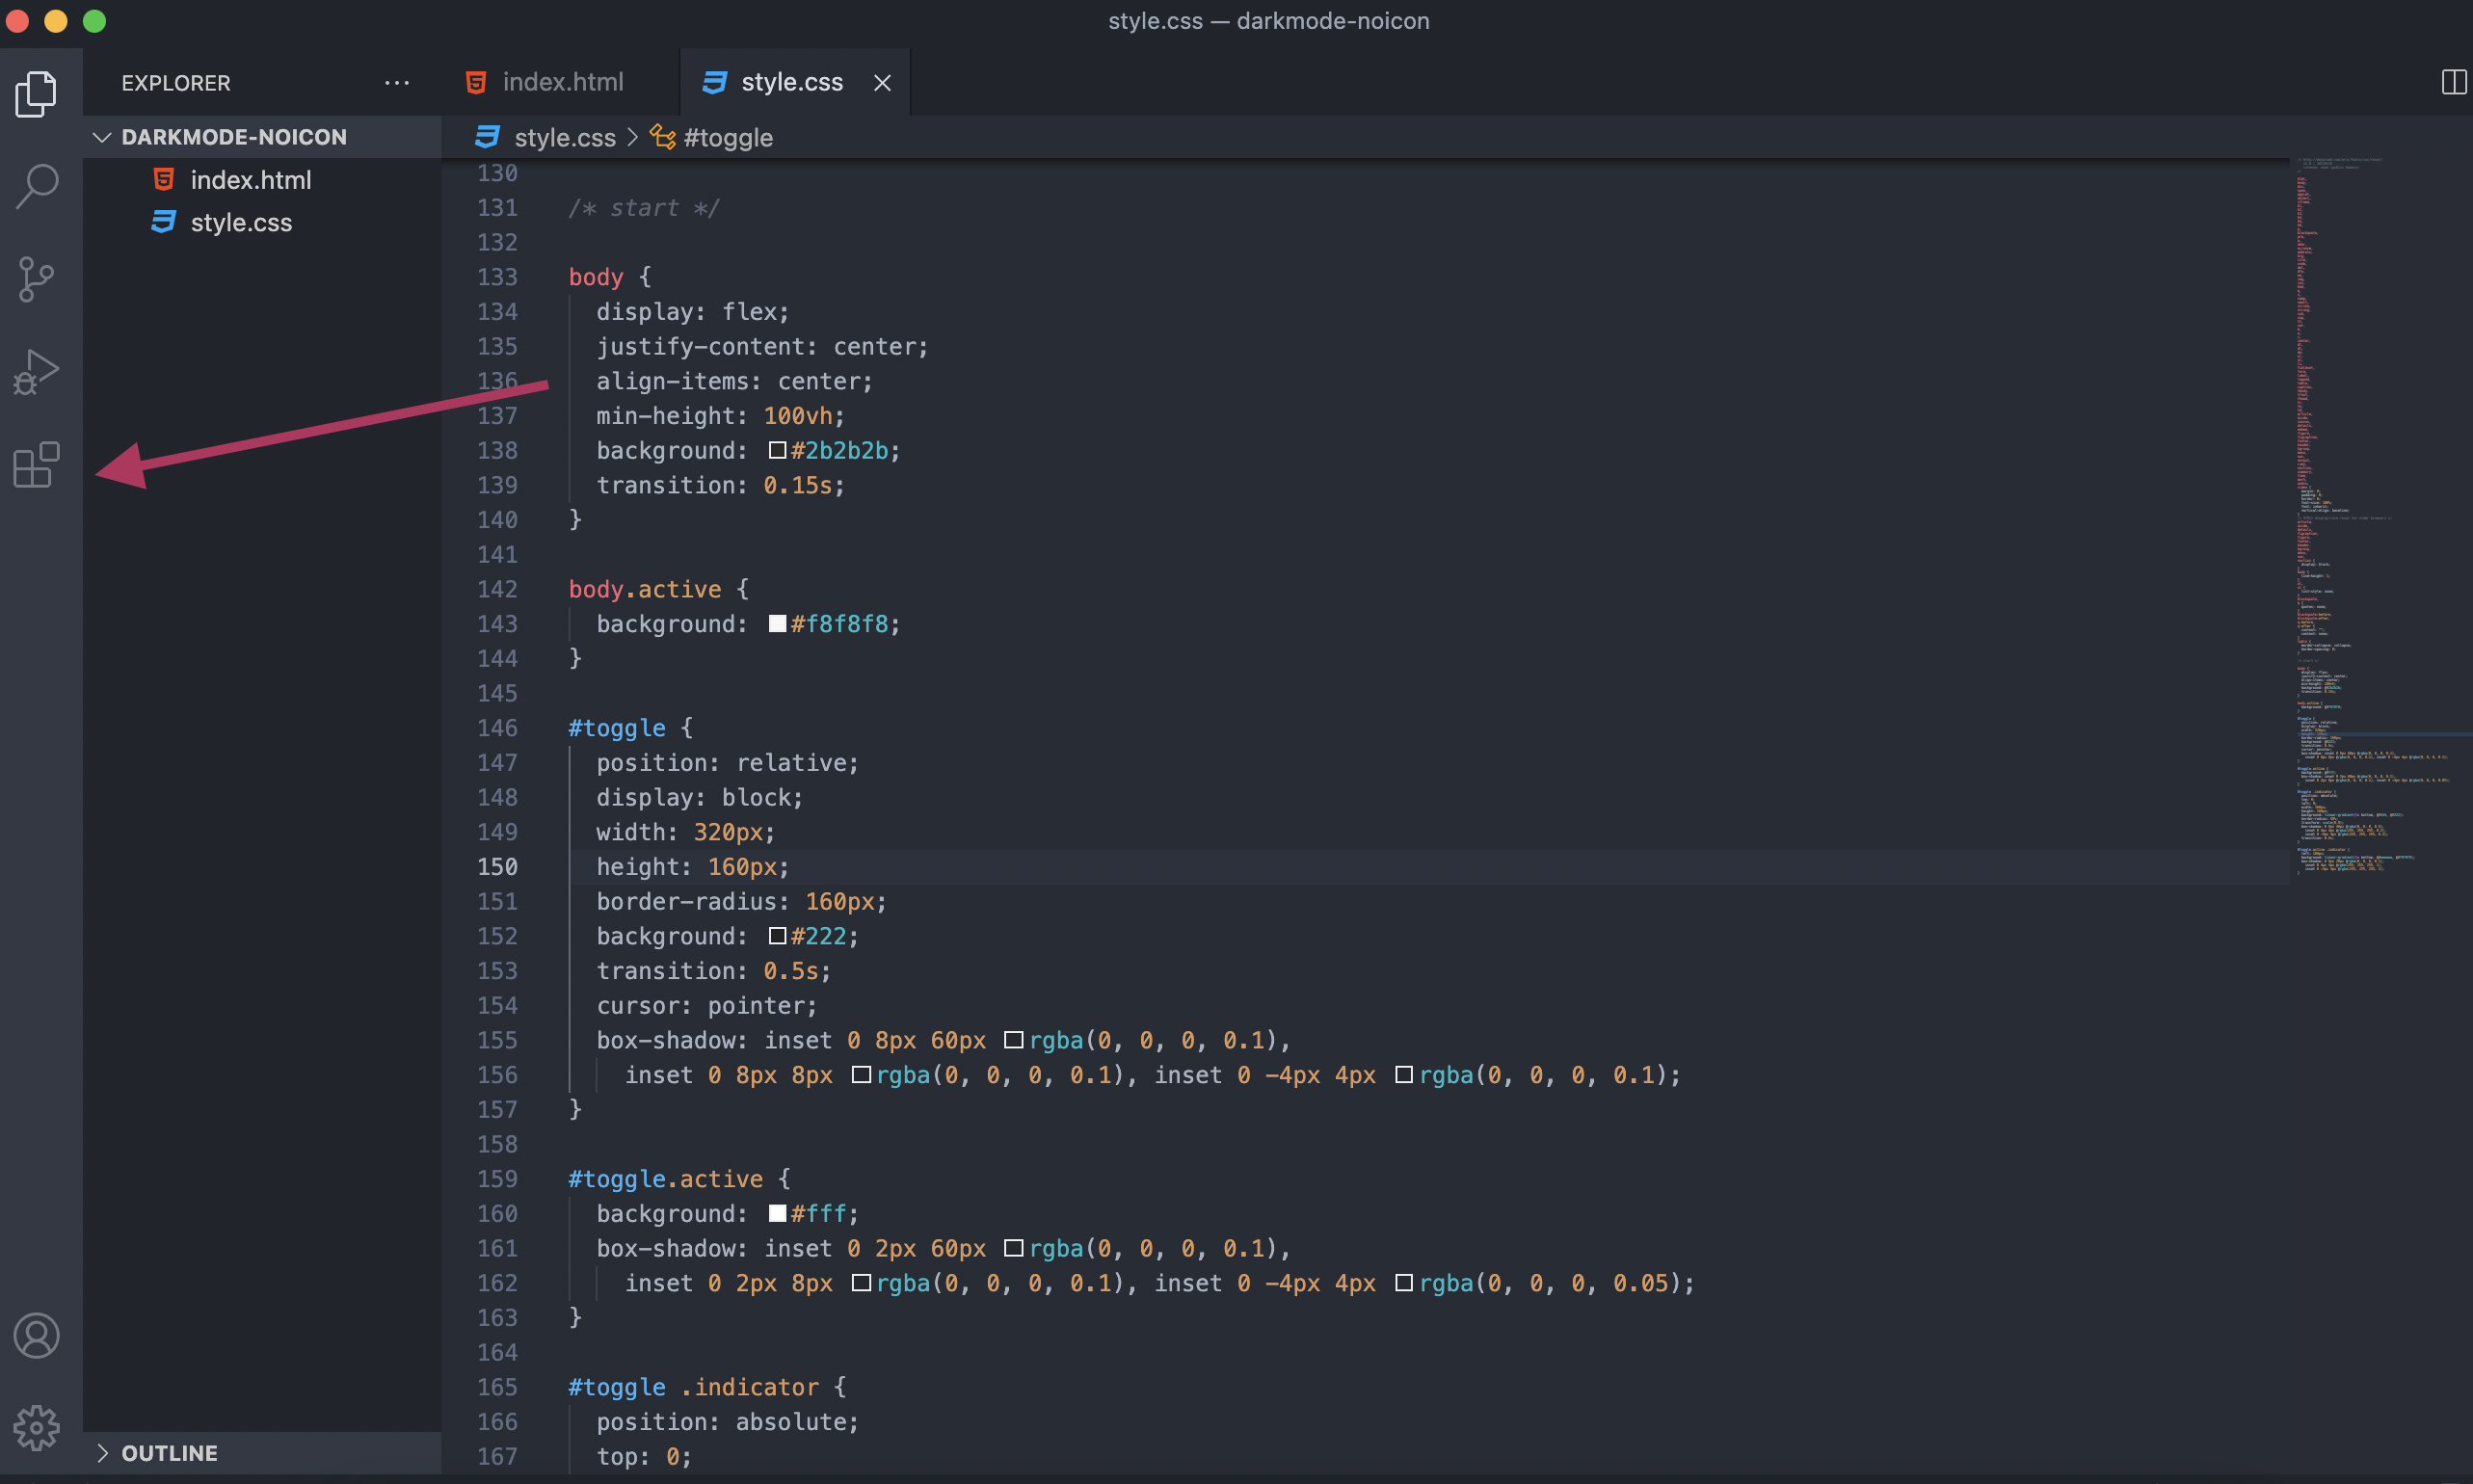
Task: Click 'display: flex;' on line 134
Action: pyautogui.click(x=693, y=312)
